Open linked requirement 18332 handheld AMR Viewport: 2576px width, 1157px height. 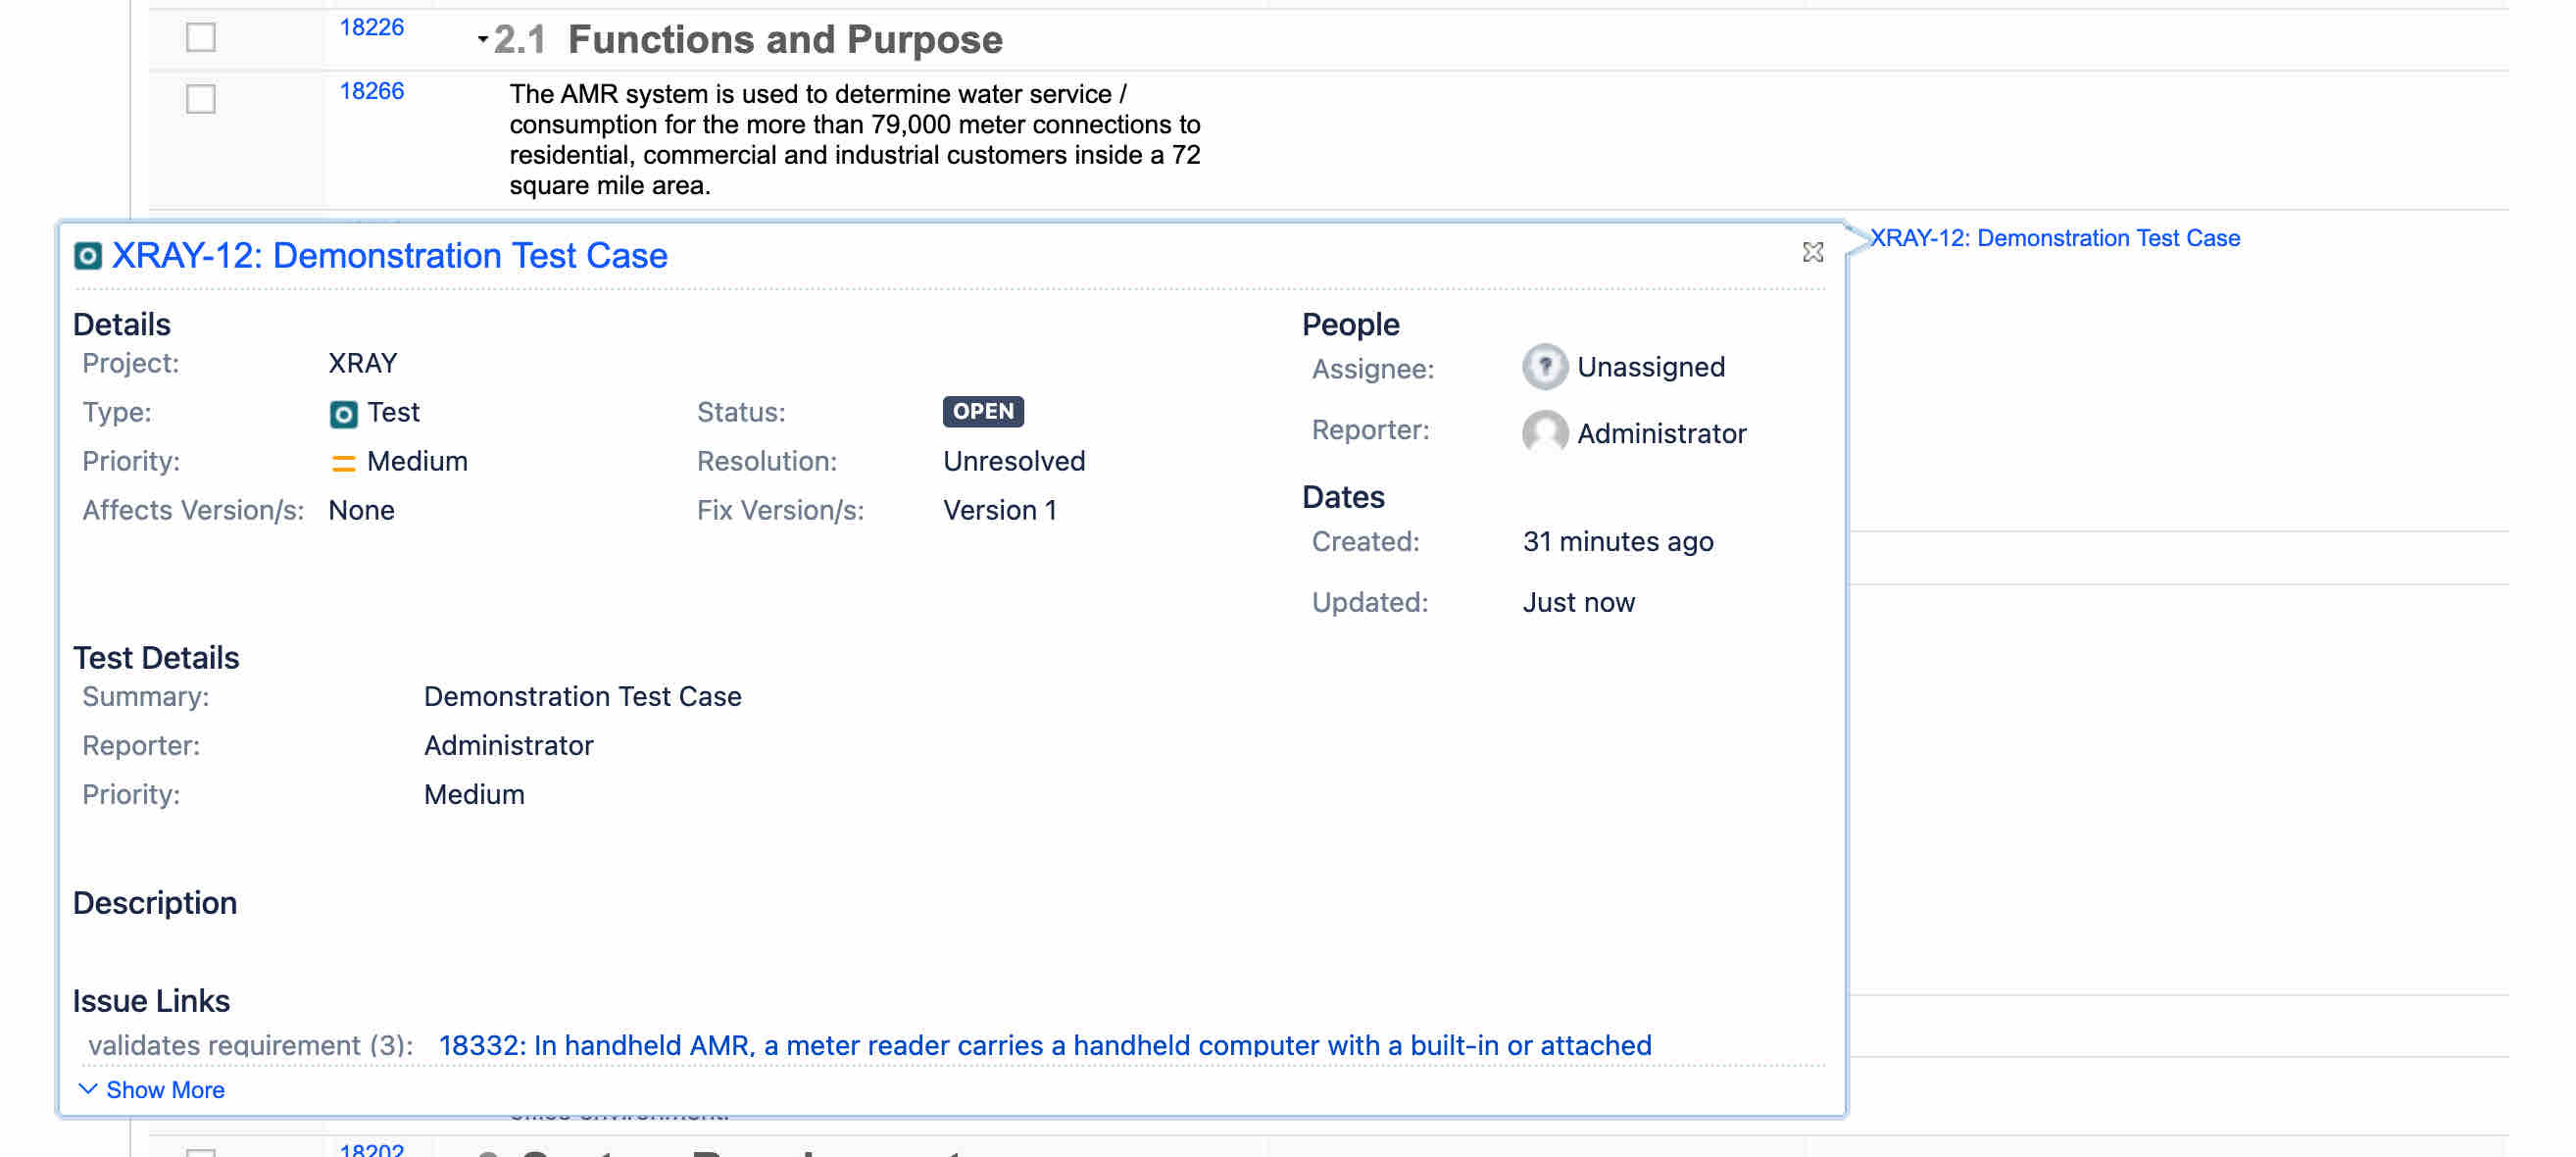1044,1045
